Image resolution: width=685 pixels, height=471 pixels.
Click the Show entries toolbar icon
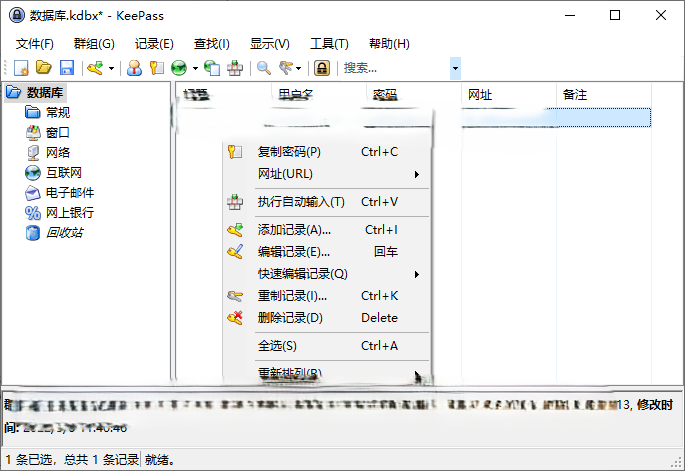pyautogui.click(x=286, y=68)
